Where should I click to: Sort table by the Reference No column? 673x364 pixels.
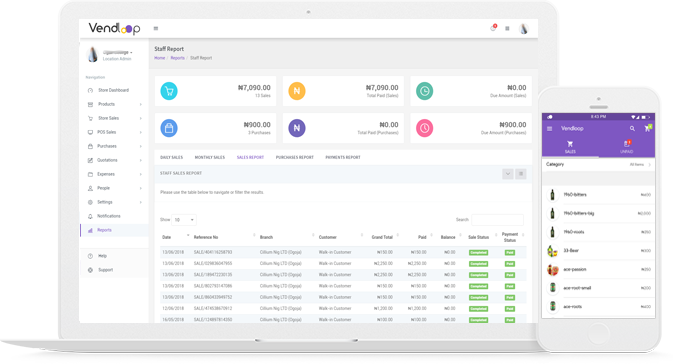coord(224,237)
